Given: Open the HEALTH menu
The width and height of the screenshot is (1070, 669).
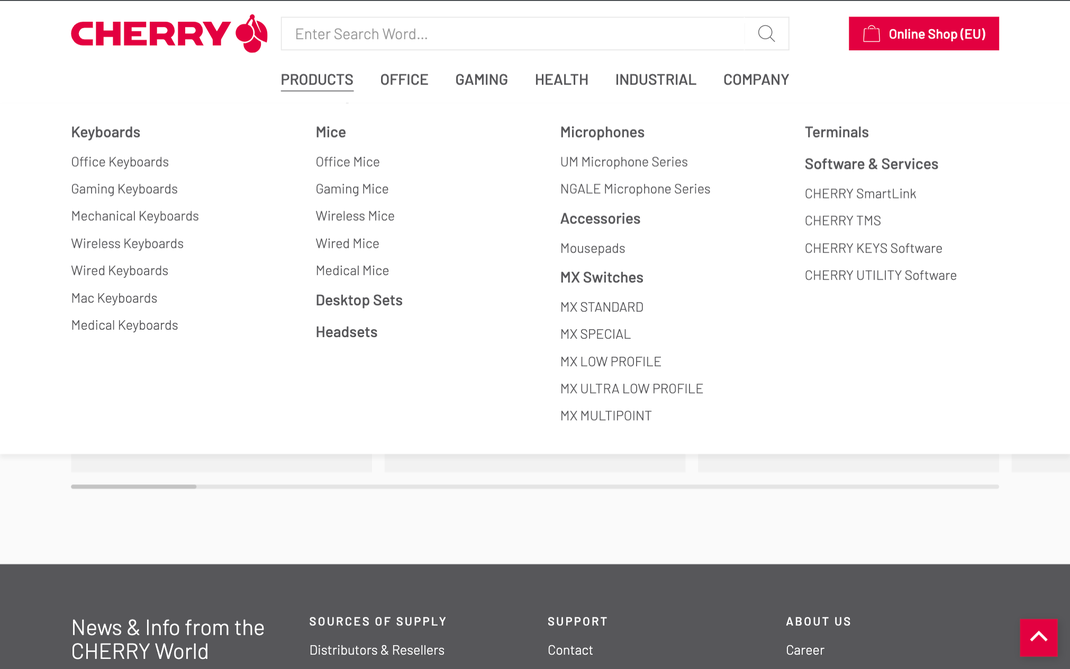Looking at the screenshot, I should 561,80.
